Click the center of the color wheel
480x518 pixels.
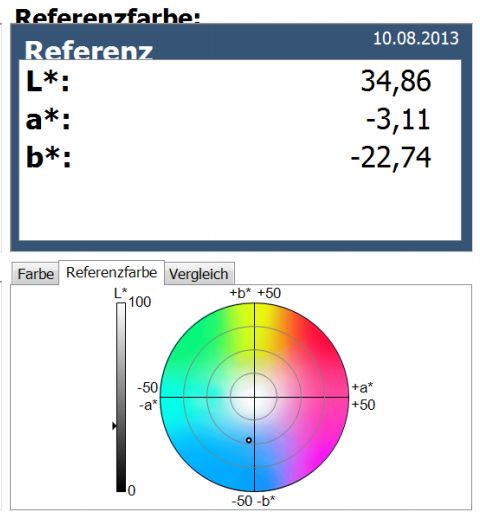coord(254,397)
